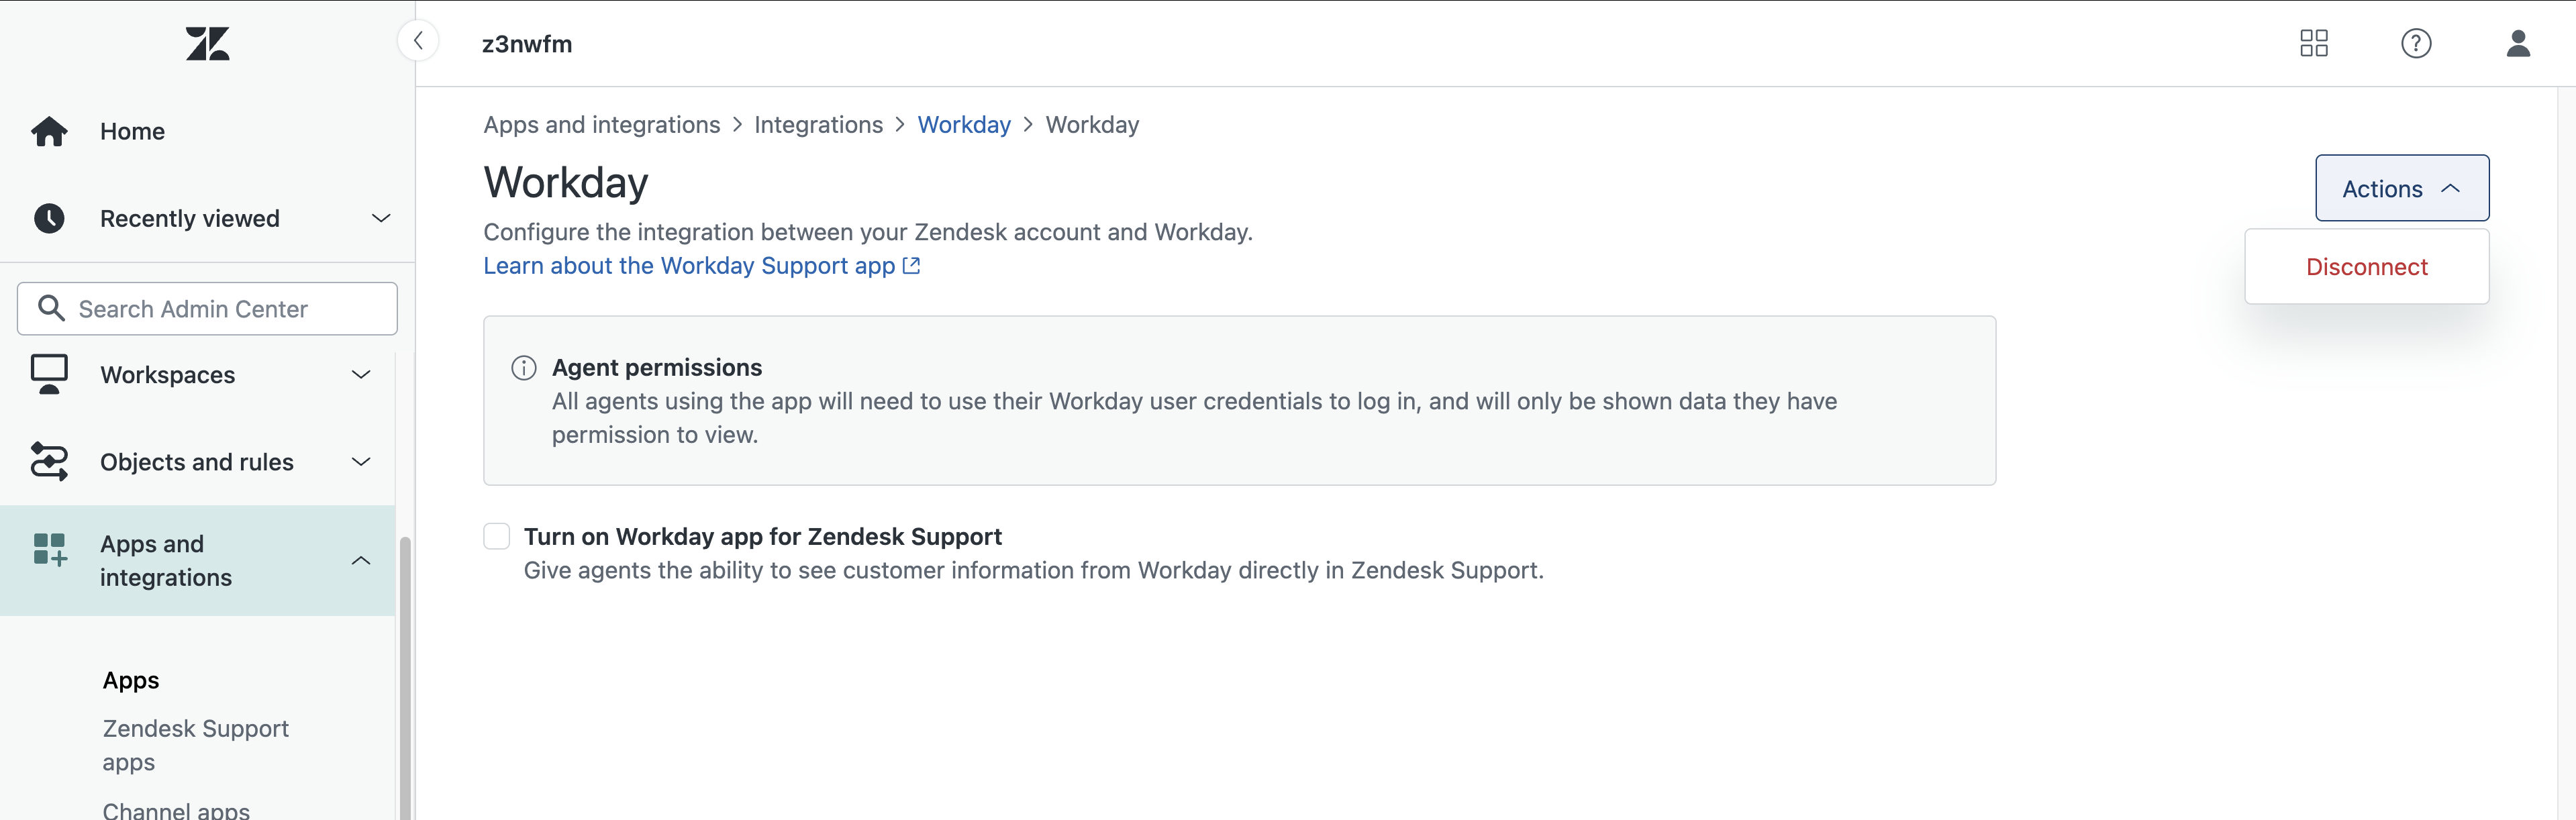The image size is (2576, 820).
Task: Click the Workday page heading
Action: 566,182
